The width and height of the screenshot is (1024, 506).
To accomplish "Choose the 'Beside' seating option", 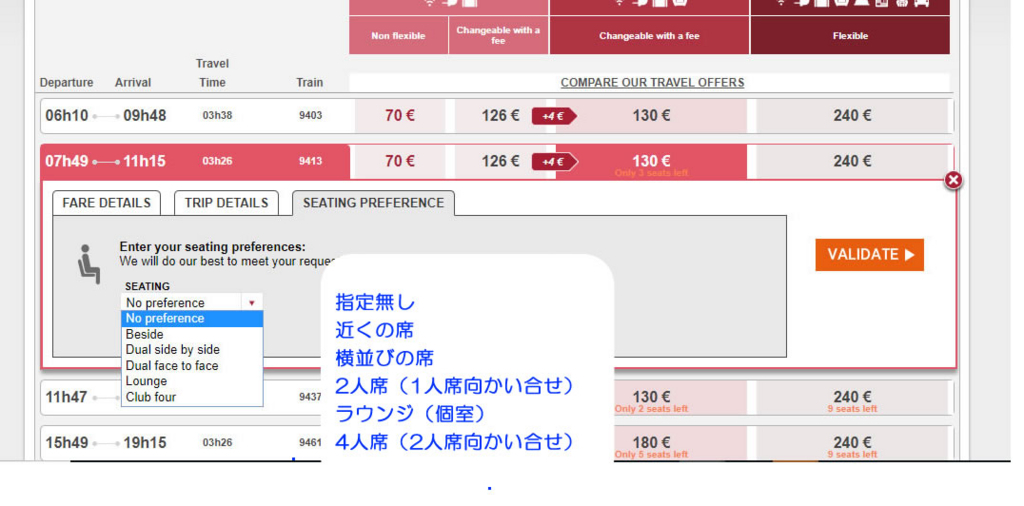I will click(x=192, y=334).
